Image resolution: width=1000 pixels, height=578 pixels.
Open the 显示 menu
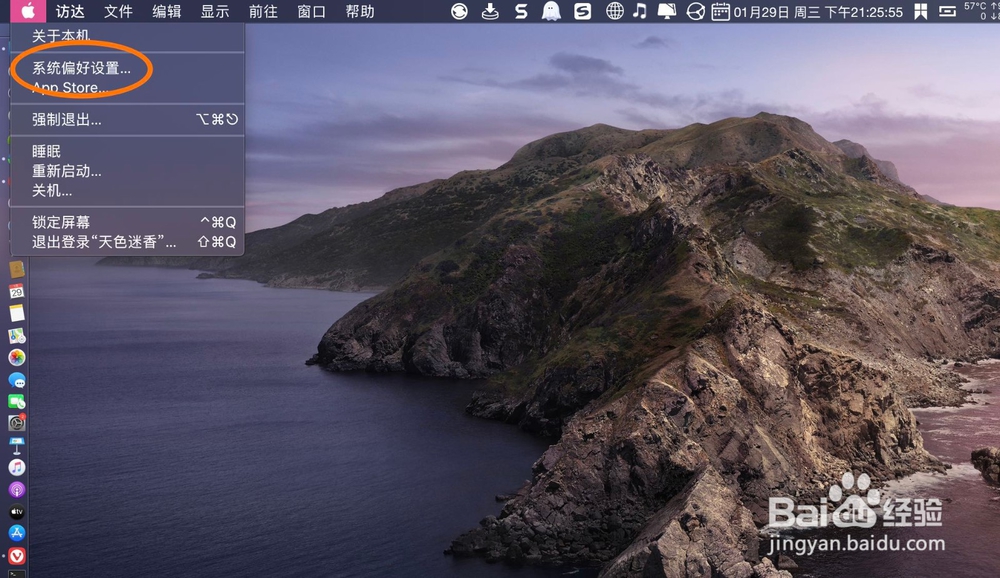click(215, 11)
